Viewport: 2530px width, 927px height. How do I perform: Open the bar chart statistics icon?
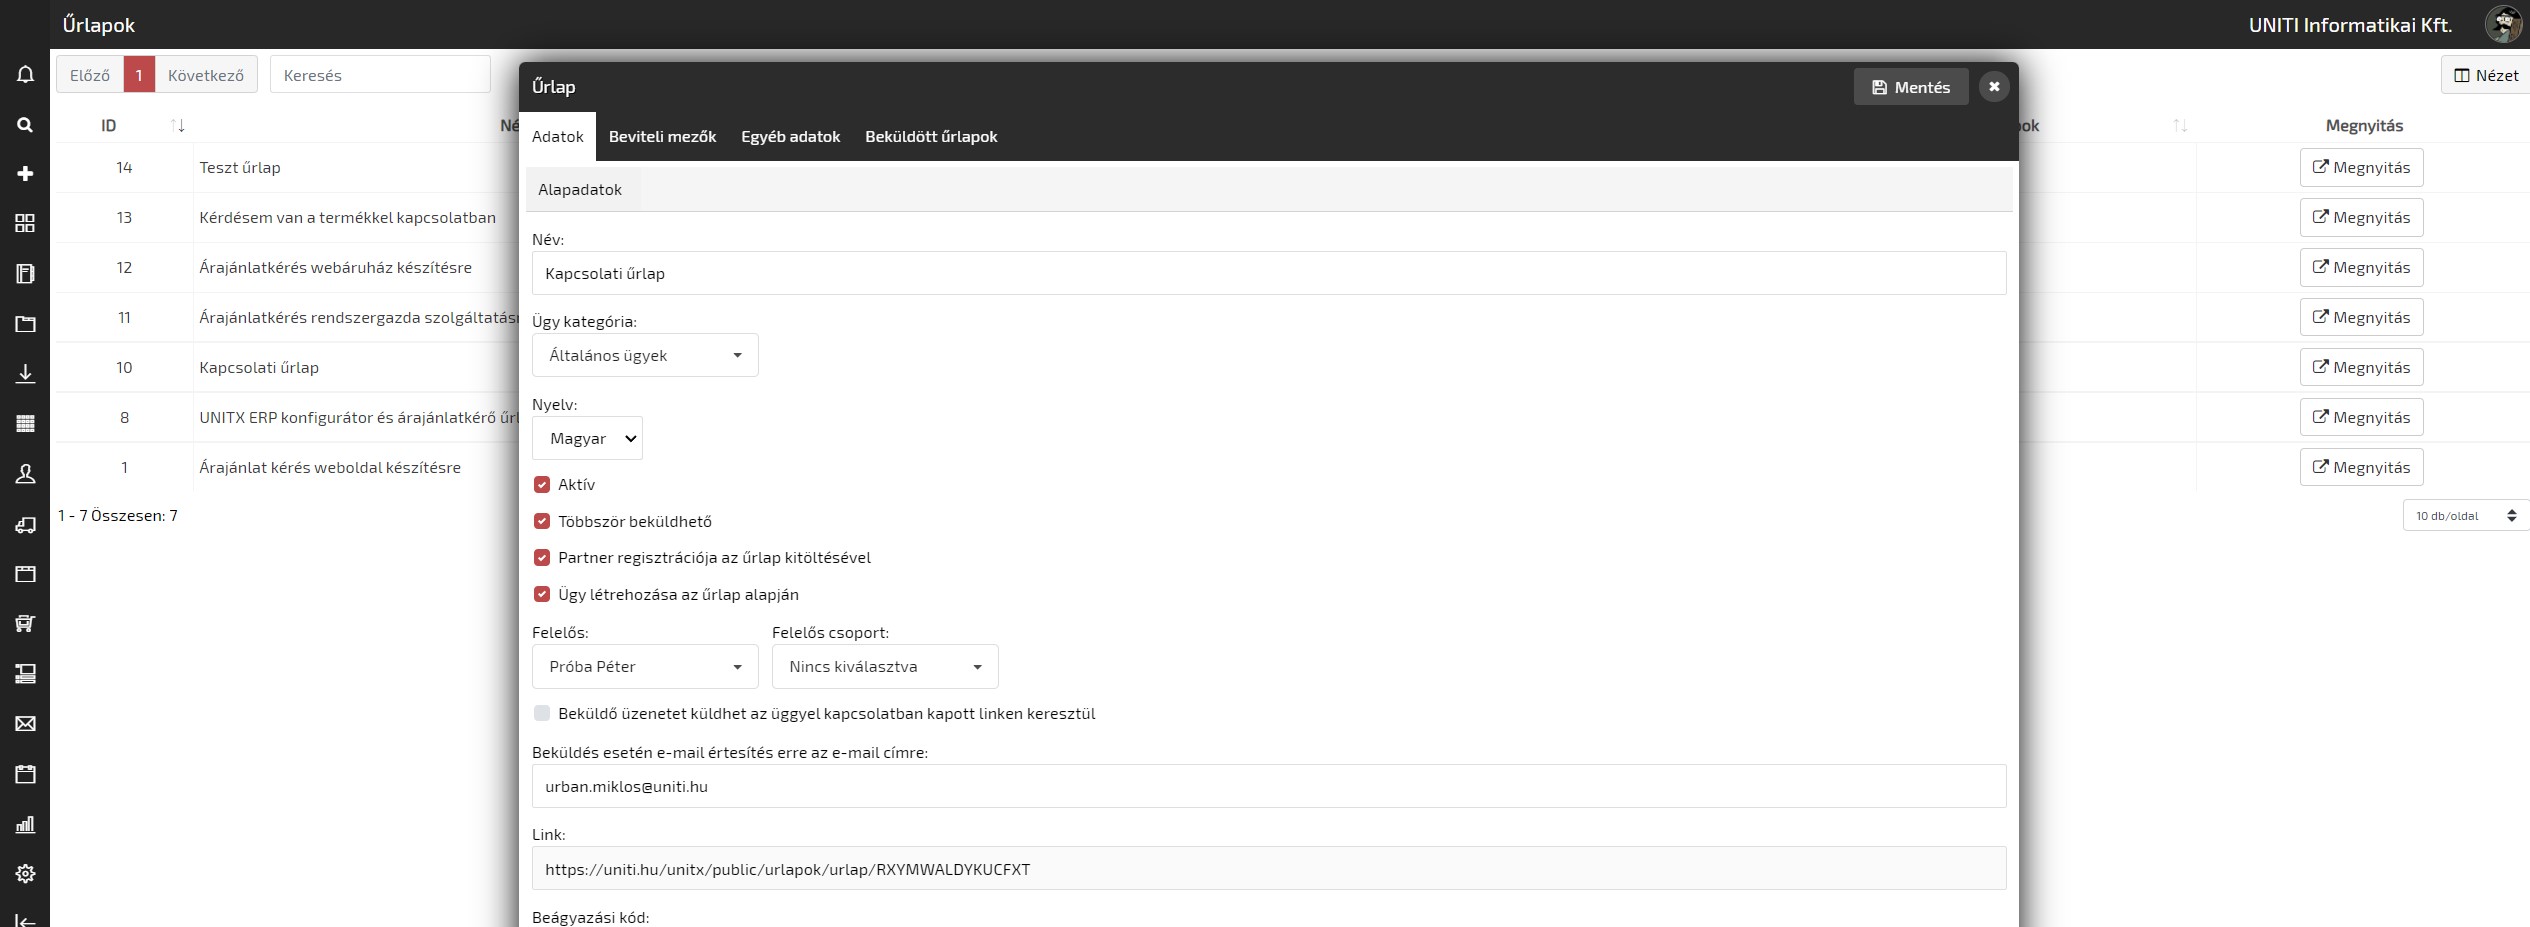pos(25,825)
